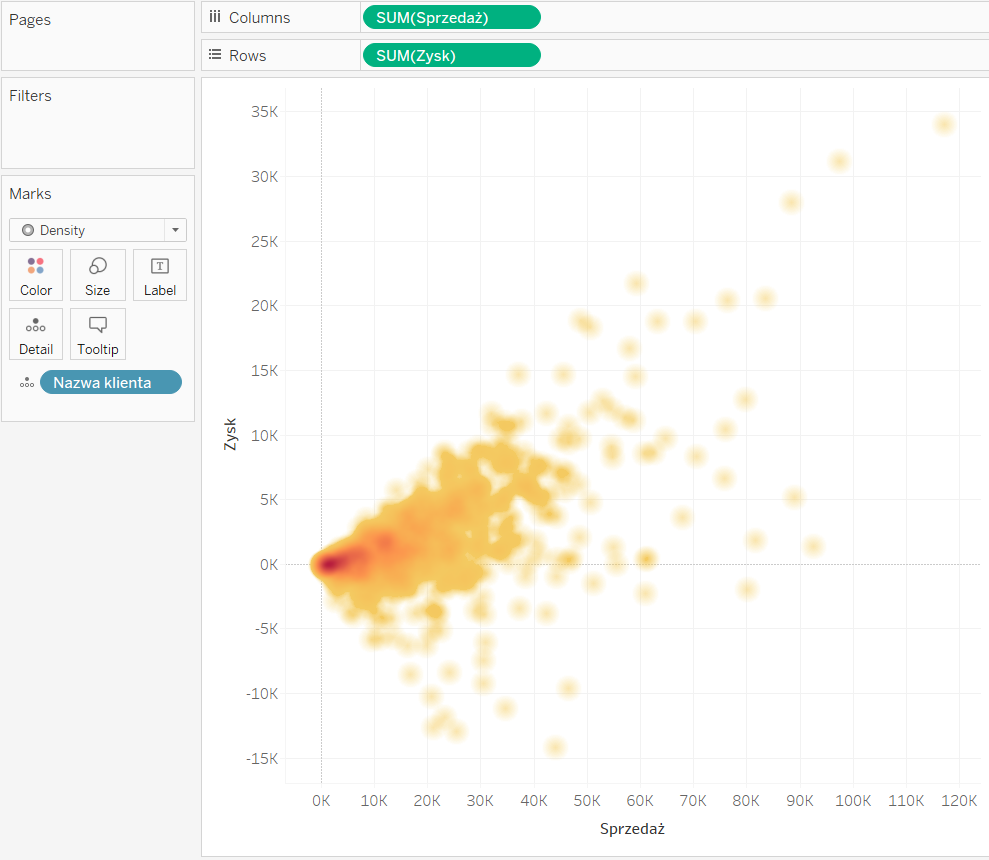Select the top-right density mark near 34K profit
Screen dimensions: 989x860
point(944,124)
